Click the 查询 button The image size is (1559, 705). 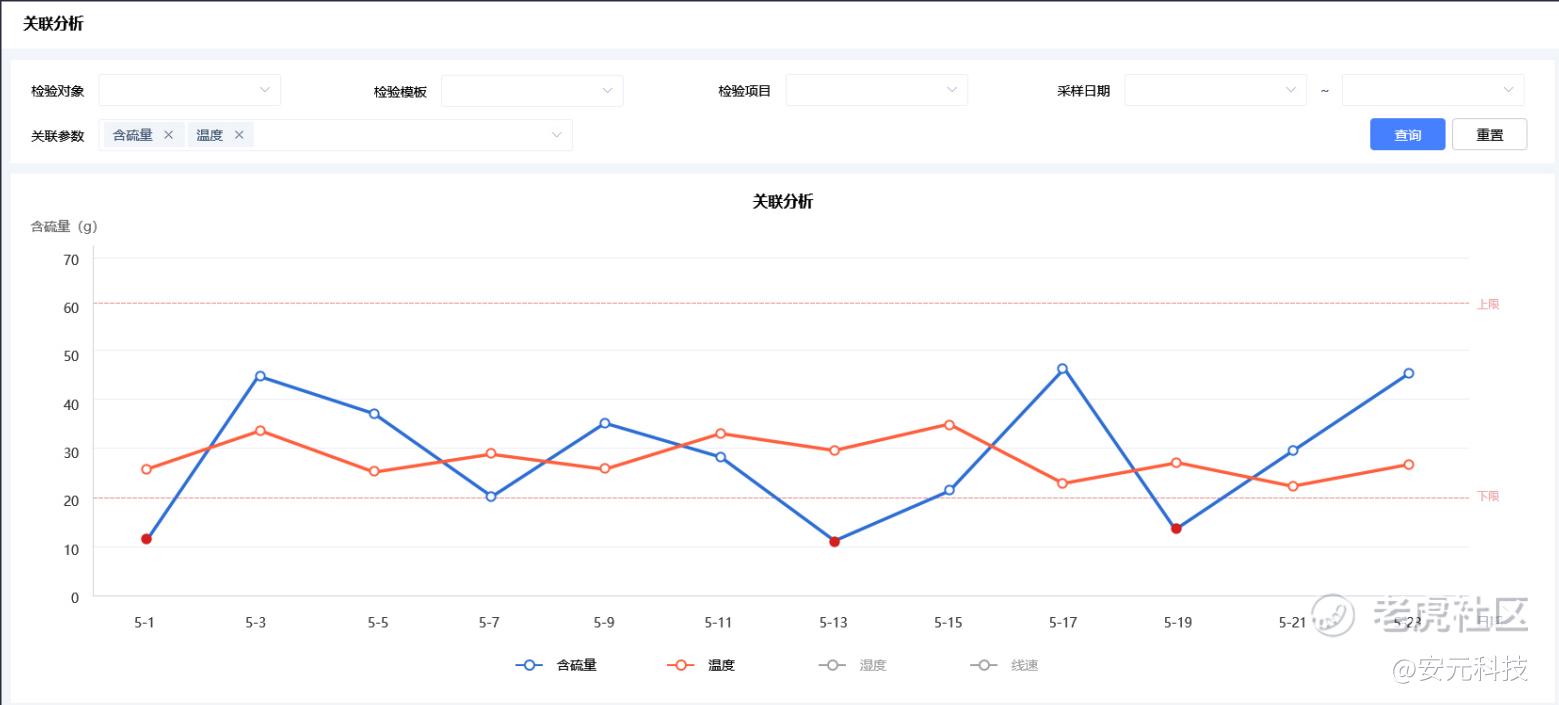click(x=1407, y=134)
